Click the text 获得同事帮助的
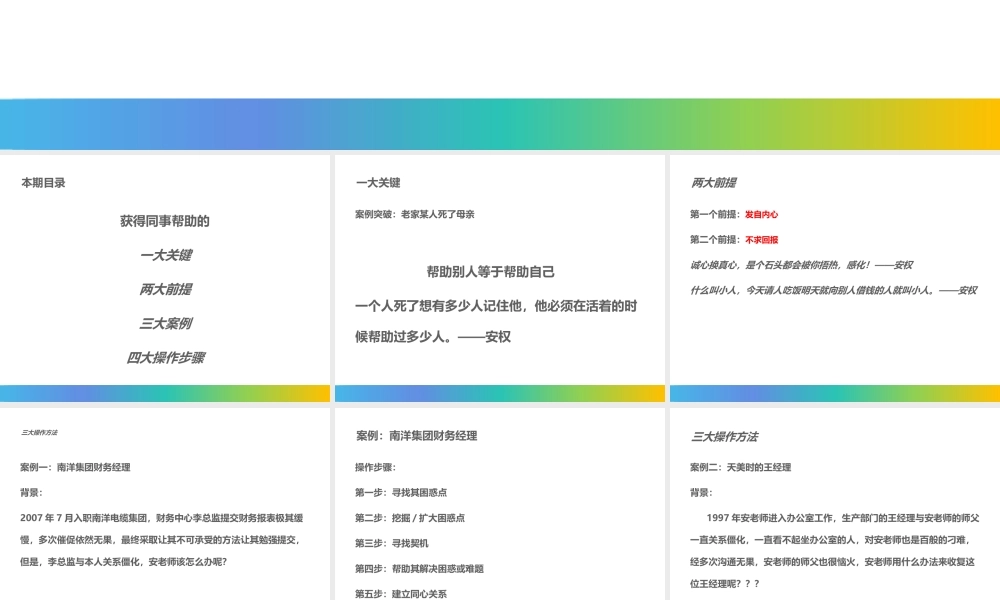The image size is (1000, 600). [x=165, y=221]
